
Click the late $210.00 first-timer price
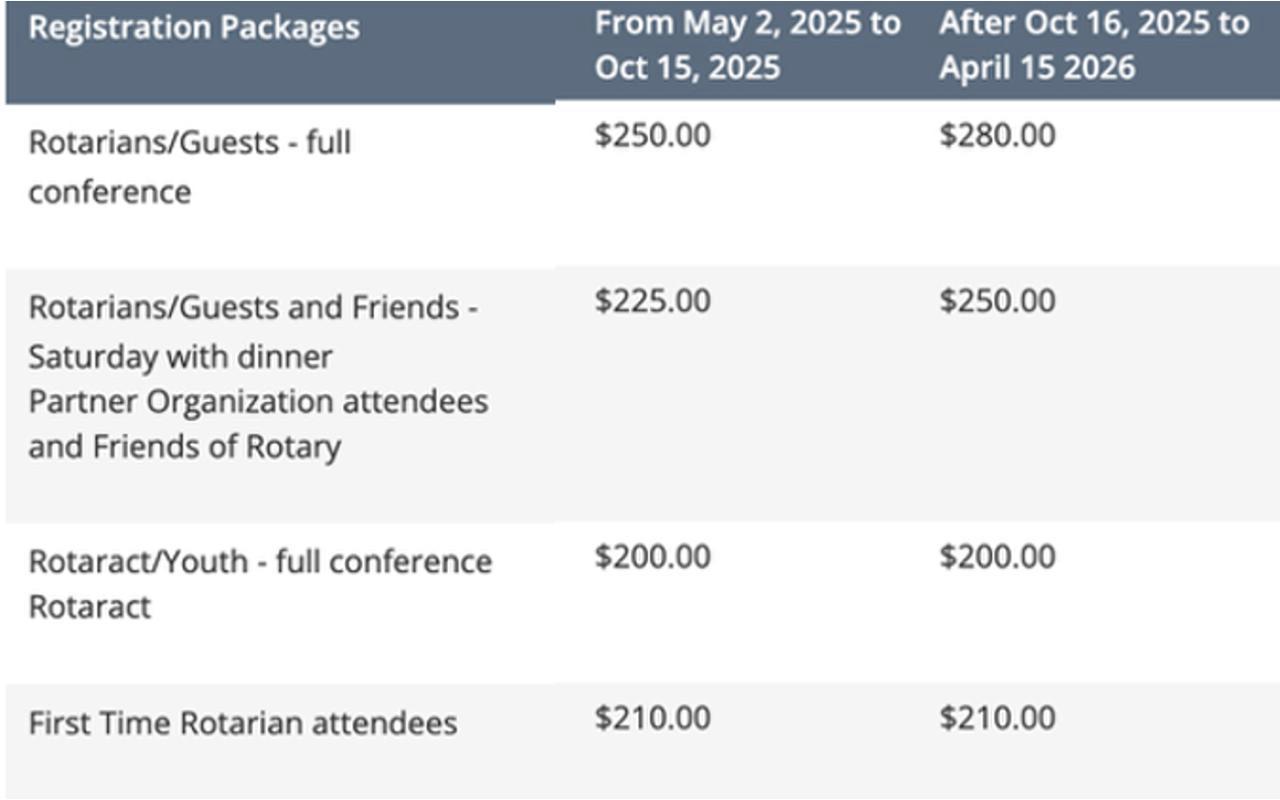click(996, 718)
